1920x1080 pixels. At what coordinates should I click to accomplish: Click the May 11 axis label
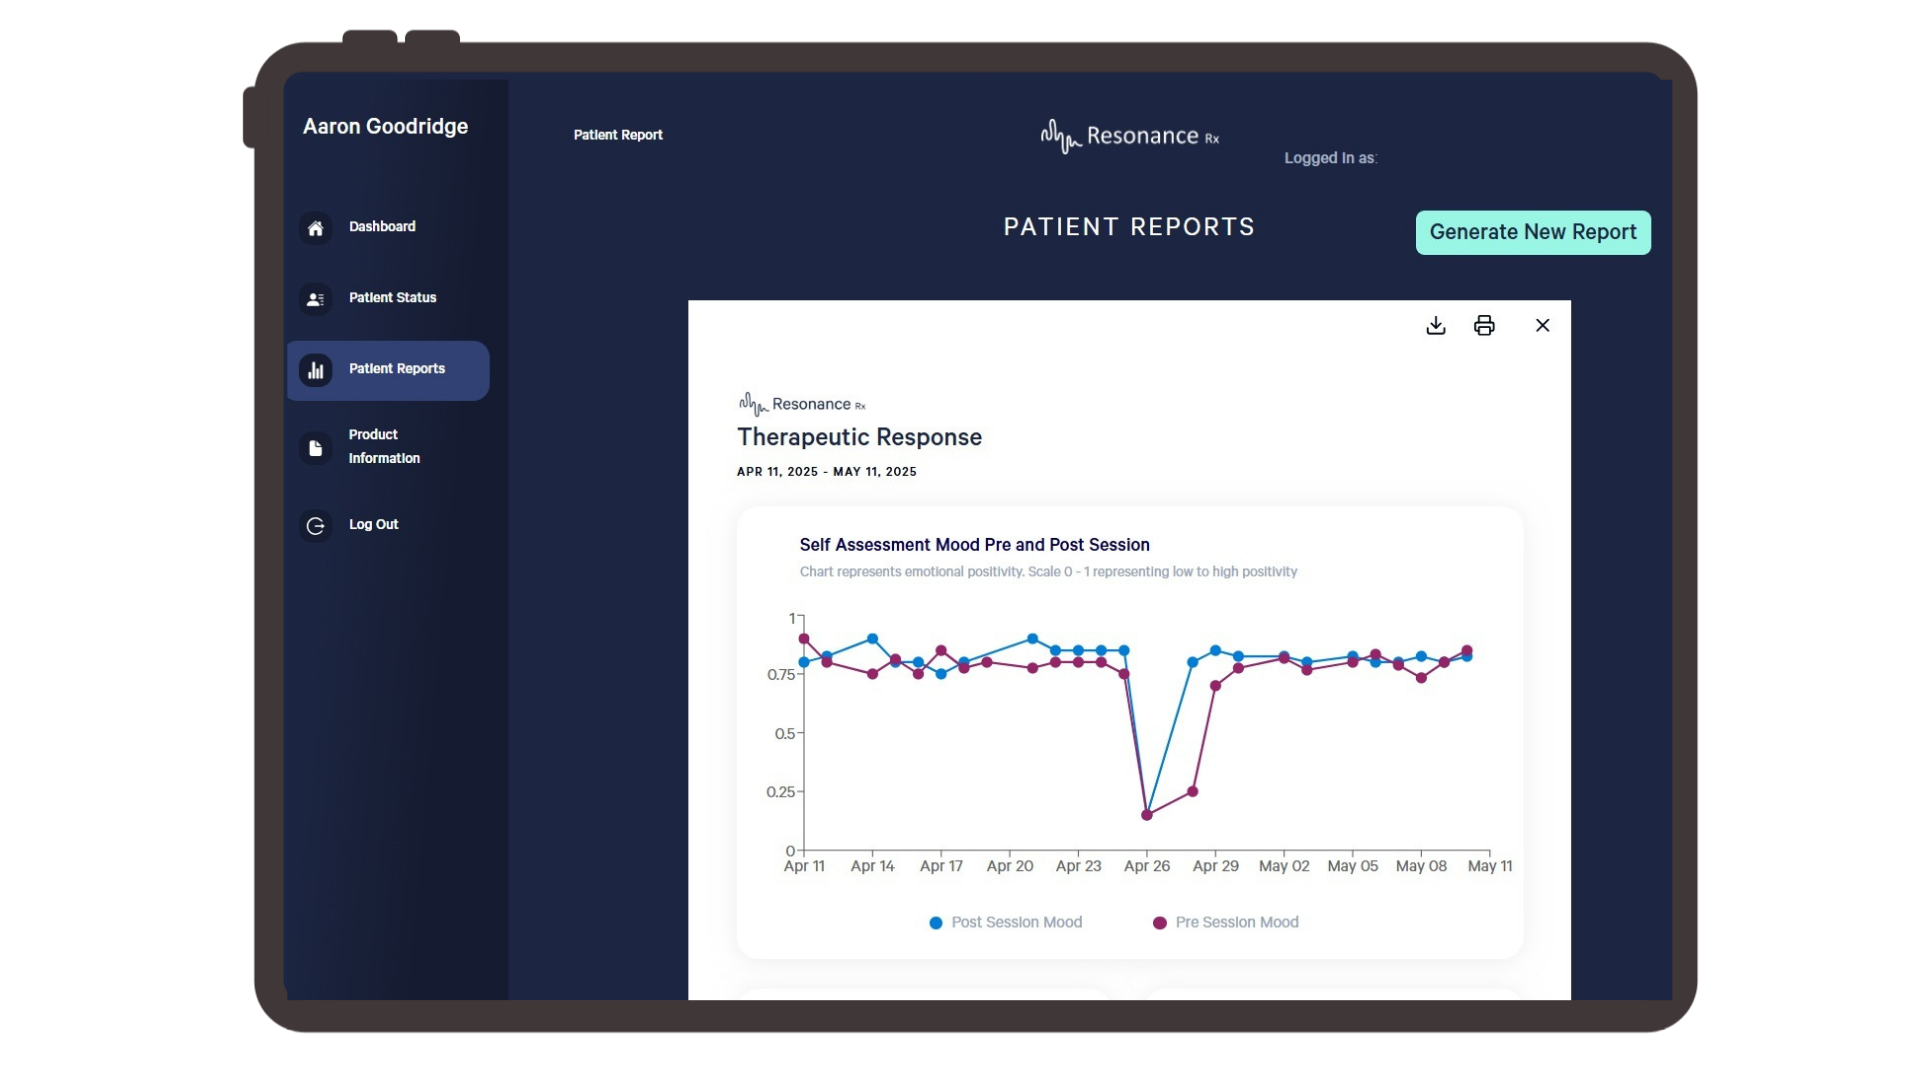coord(1489,866)
